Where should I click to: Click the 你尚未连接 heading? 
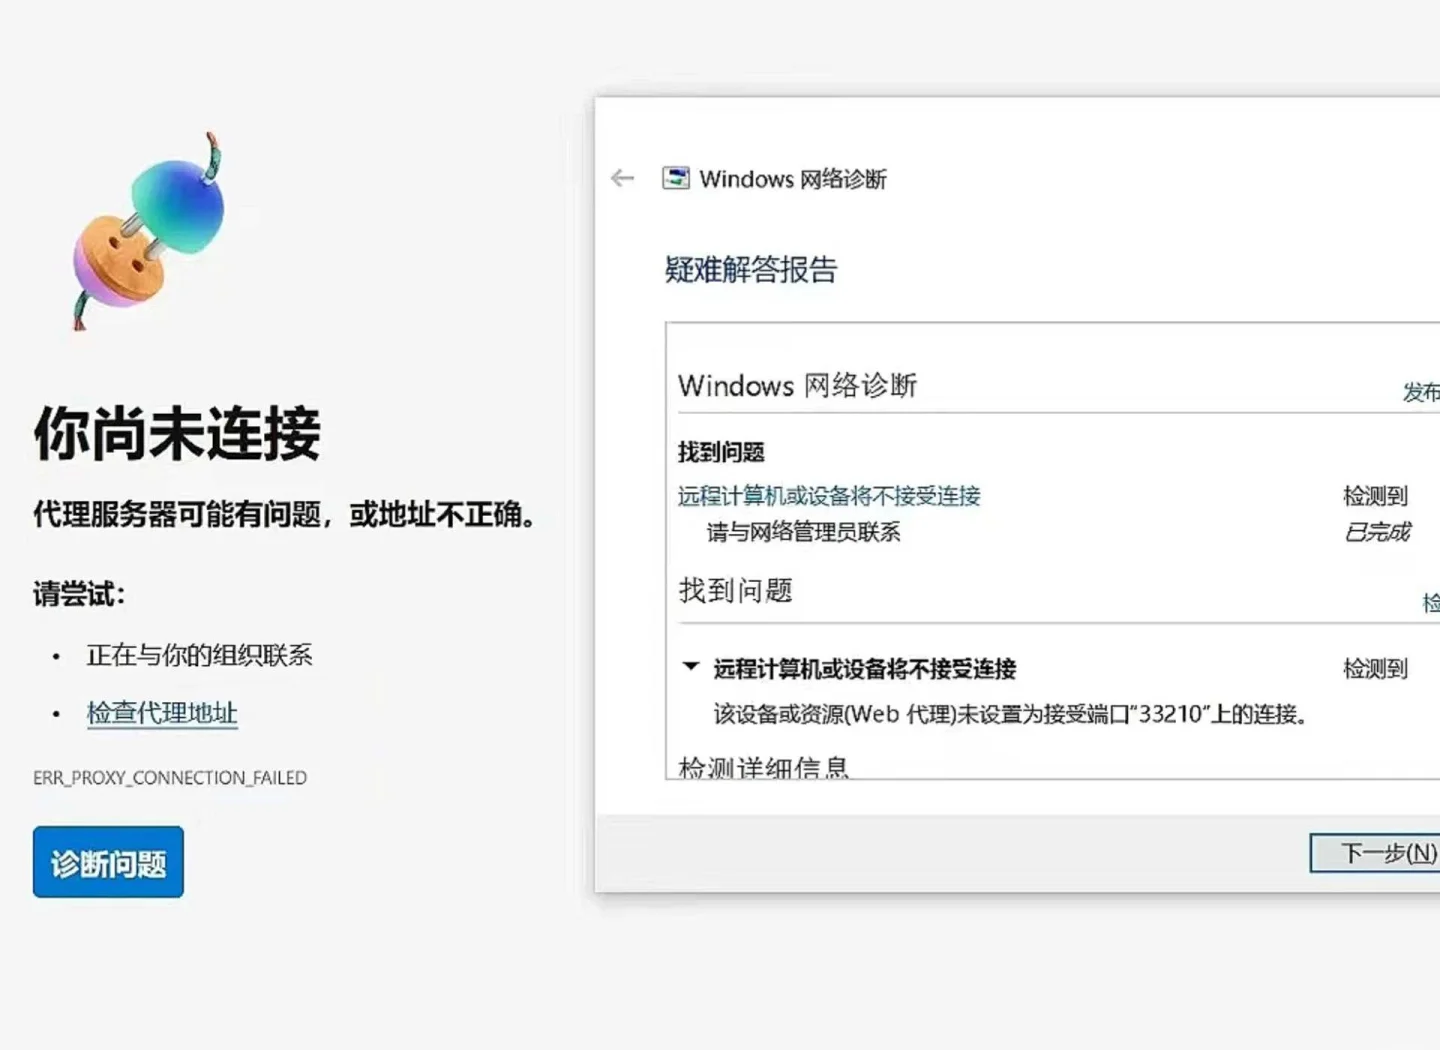coord(177,433)
